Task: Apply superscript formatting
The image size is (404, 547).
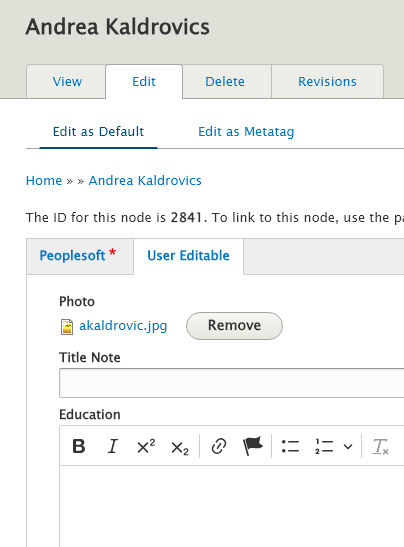Action: 146,446
